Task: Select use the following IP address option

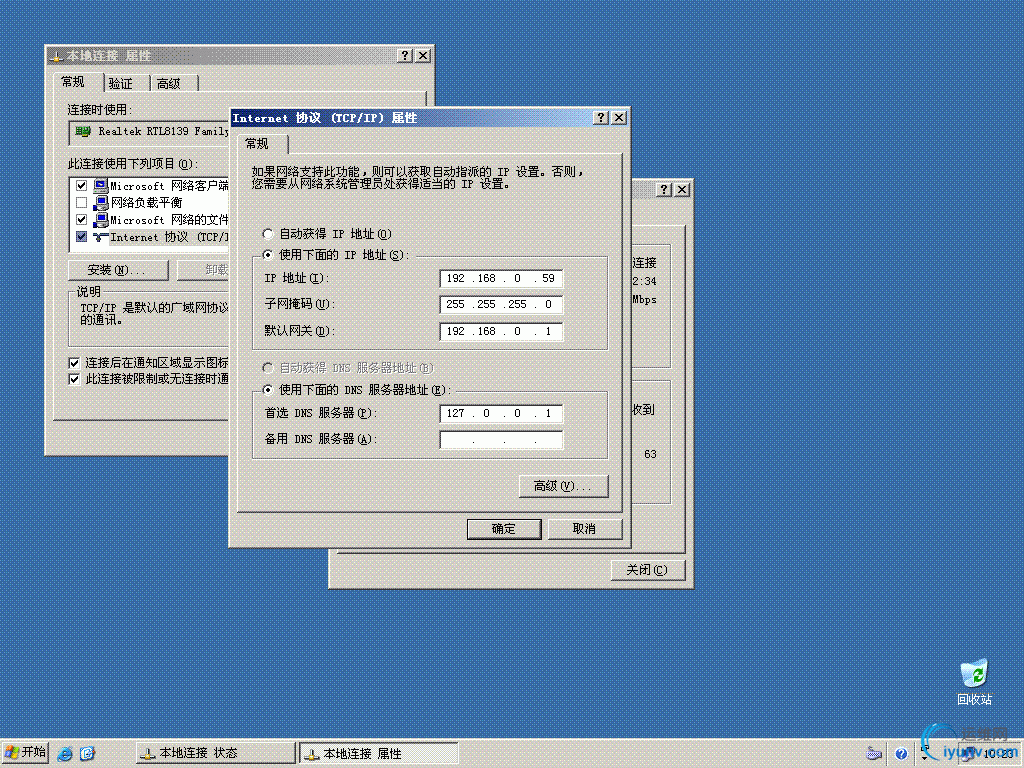Action: [x=267, y=255]
